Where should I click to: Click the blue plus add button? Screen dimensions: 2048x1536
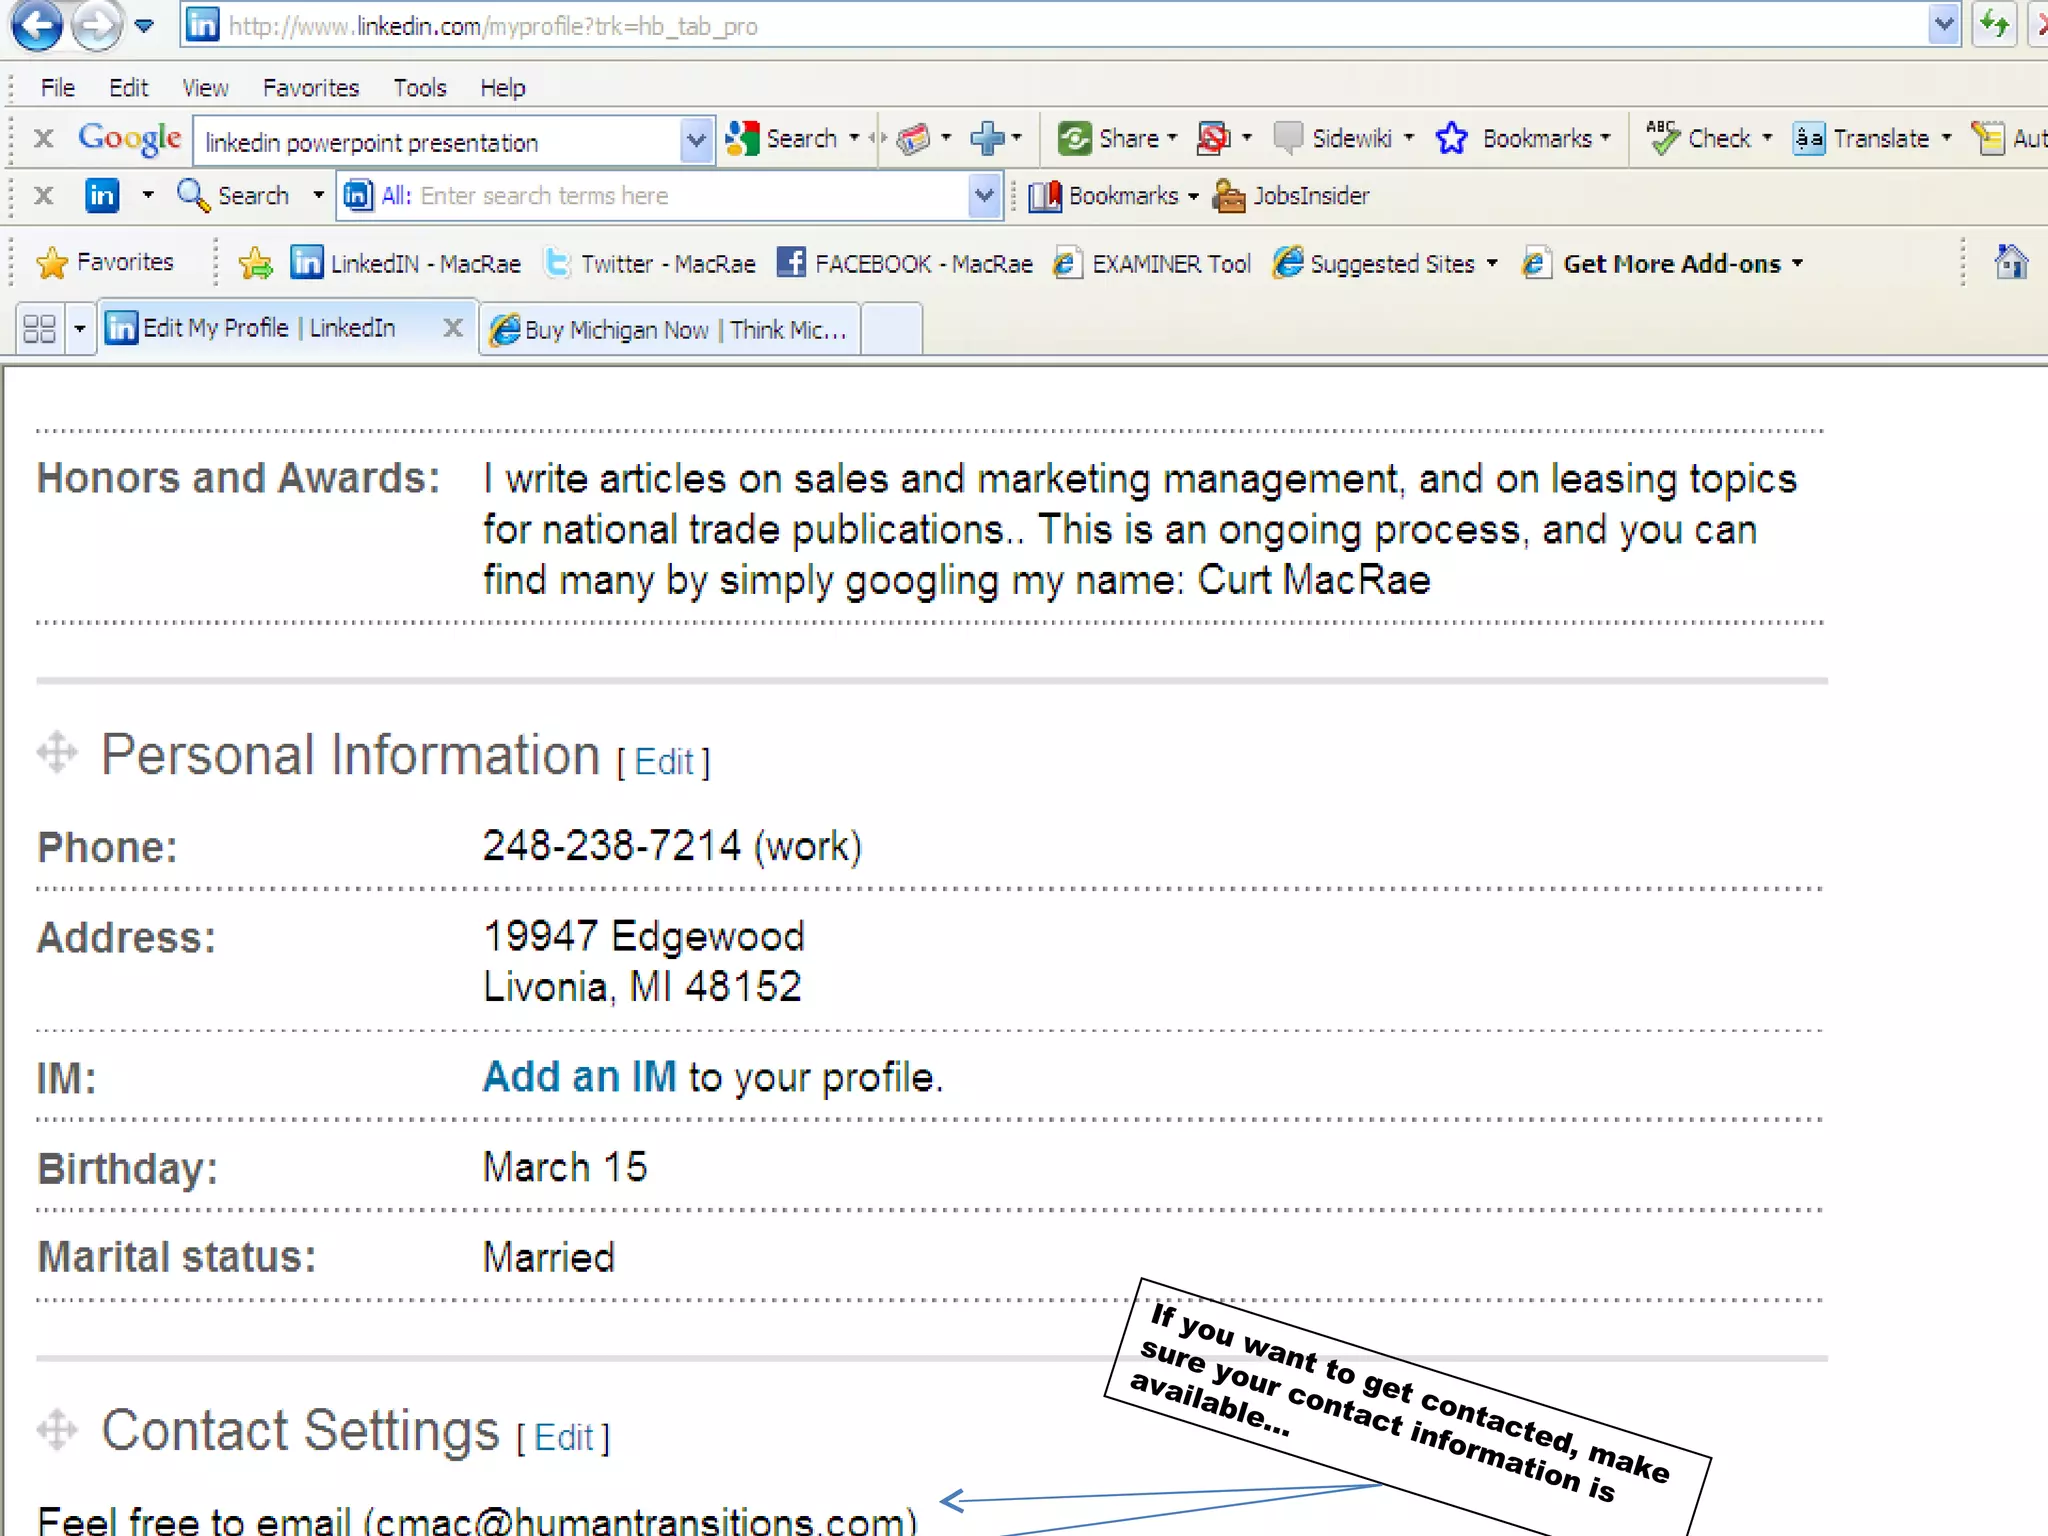pyautogui.click(x=987, y=138)
